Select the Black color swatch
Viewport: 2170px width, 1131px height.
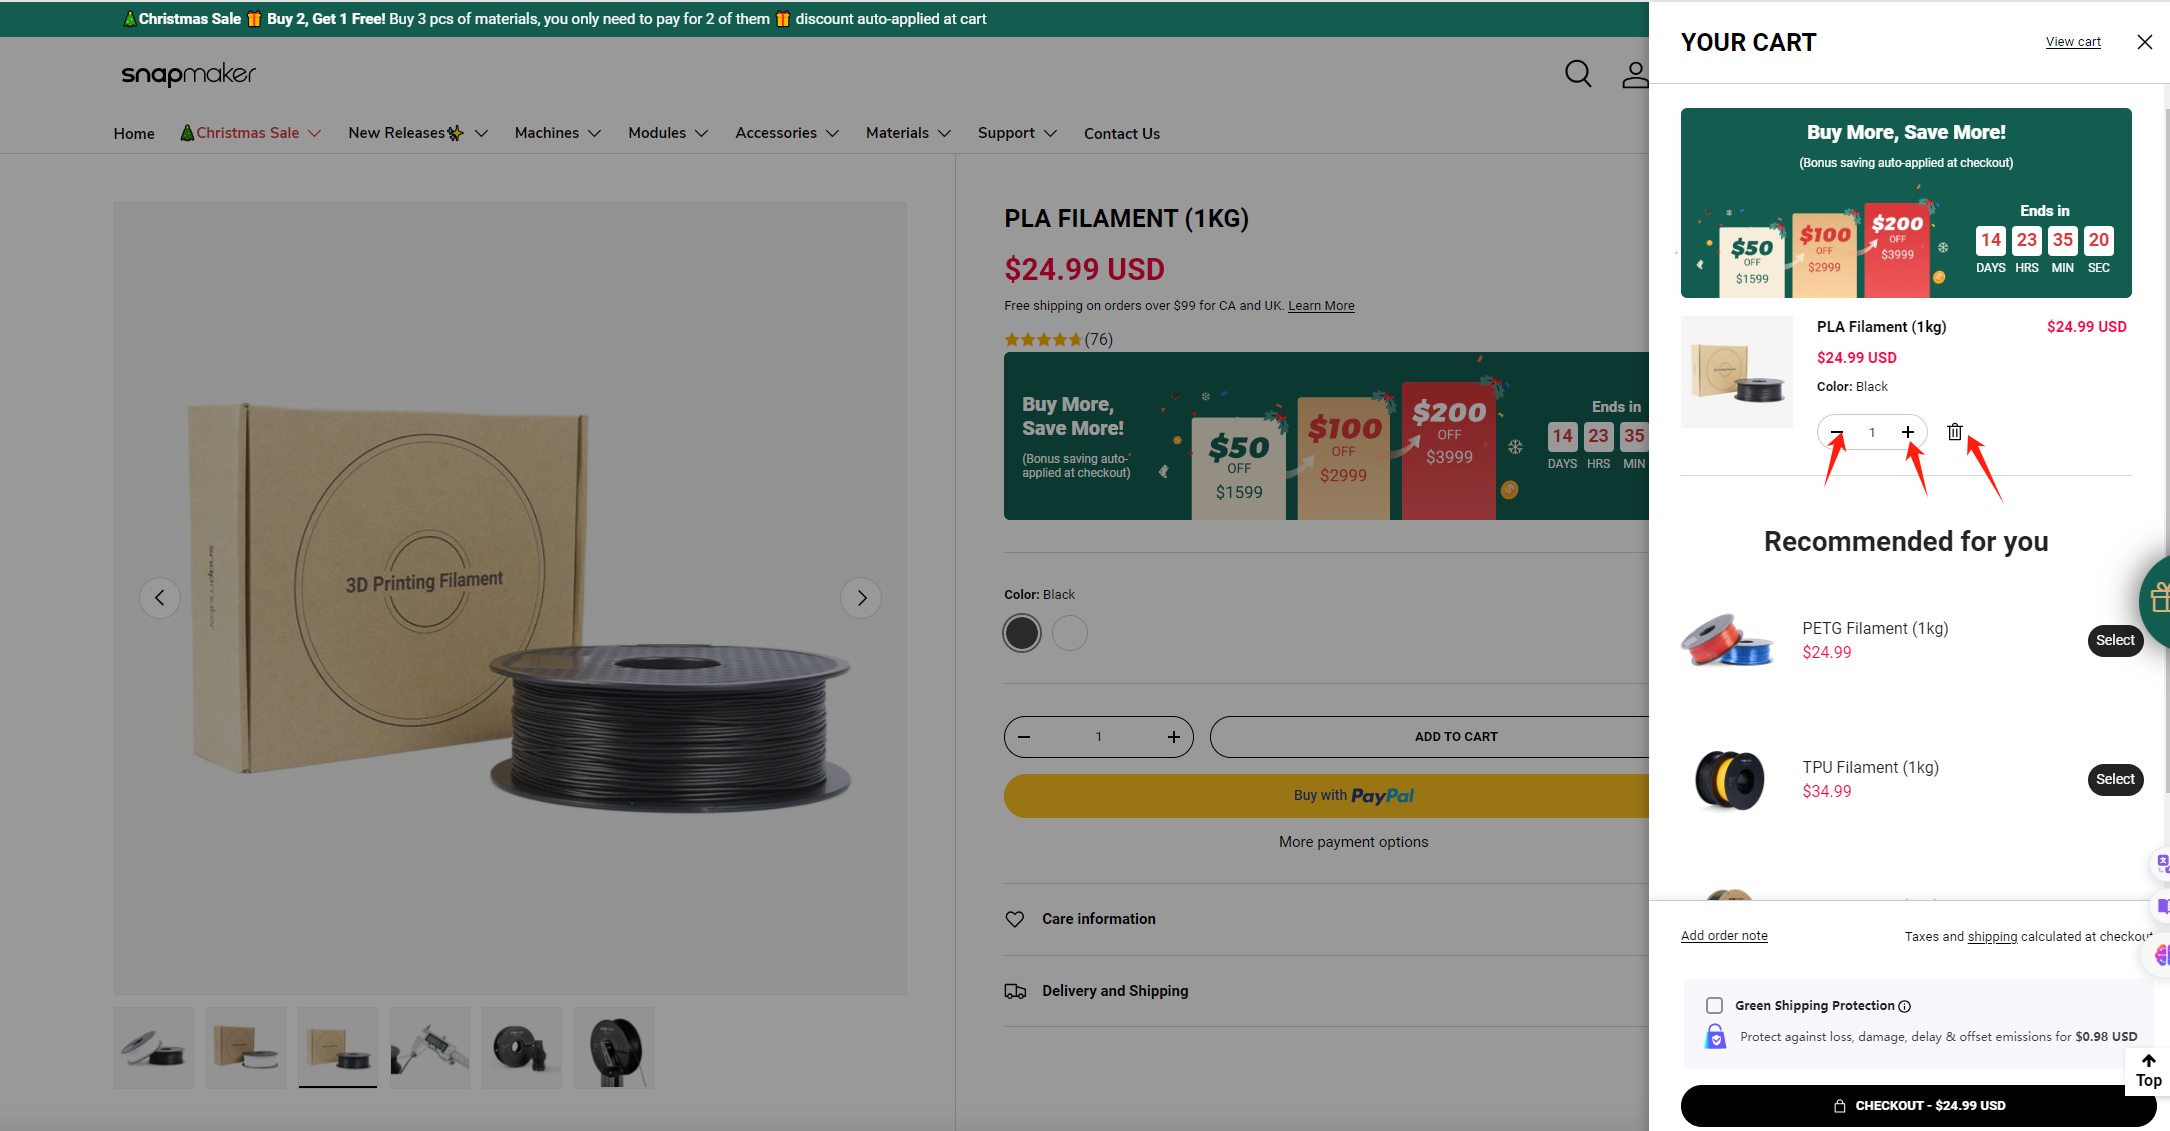point(1022,633)
